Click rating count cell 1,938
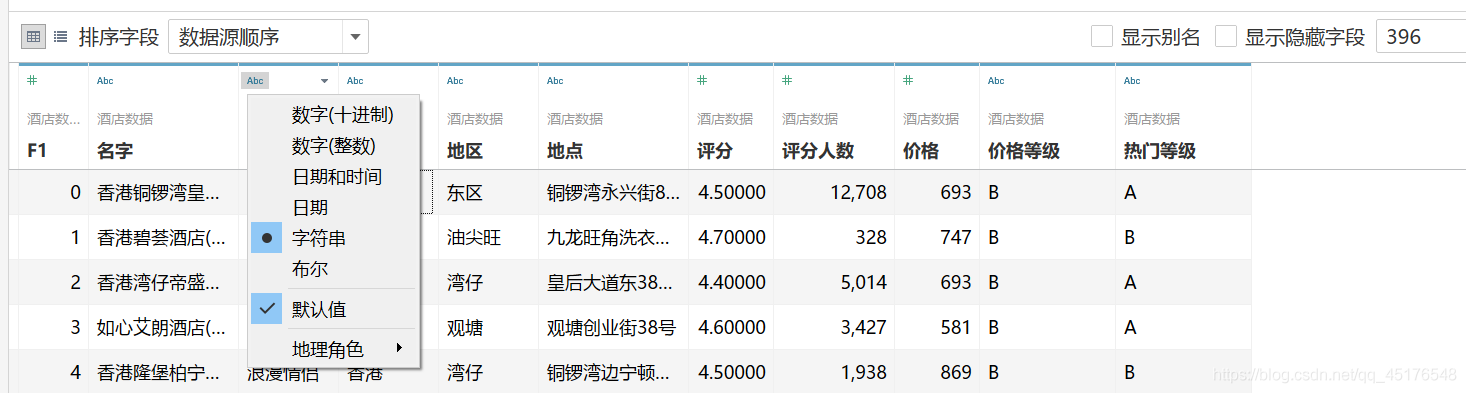 click(834, 372)
